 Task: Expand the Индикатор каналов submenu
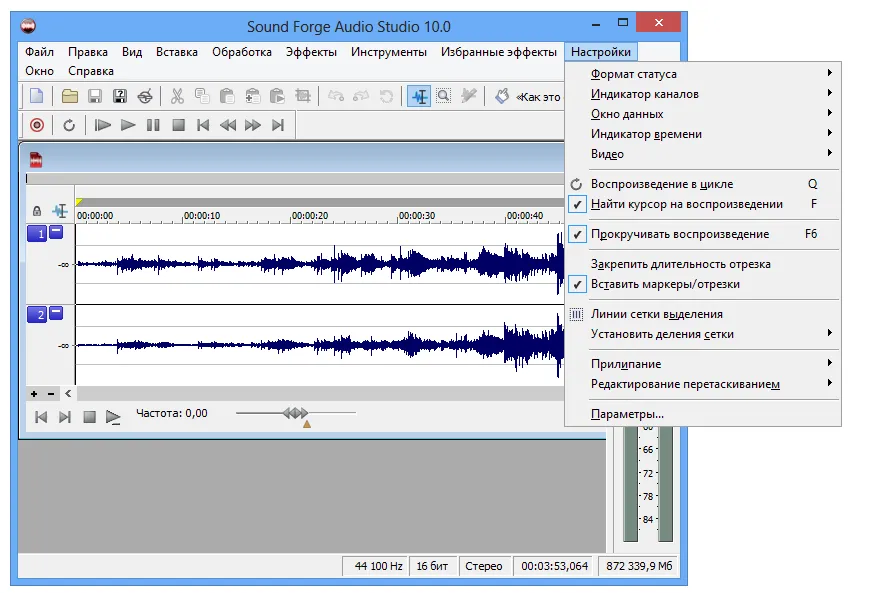click(x=702, y=94)
